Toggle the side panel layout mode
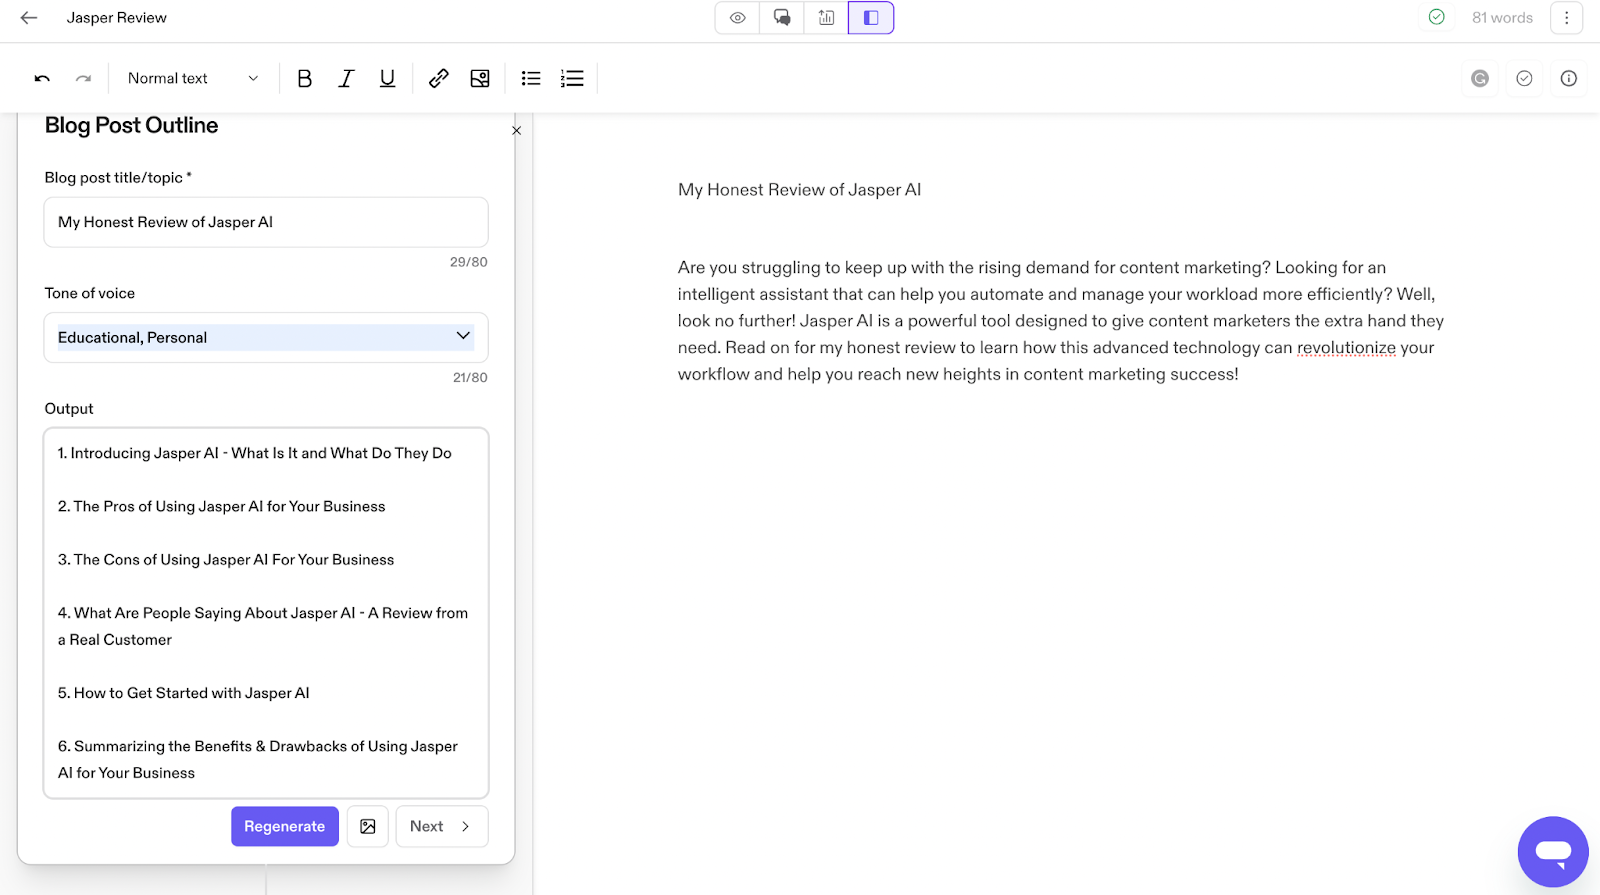 click(x=871, y=18)
